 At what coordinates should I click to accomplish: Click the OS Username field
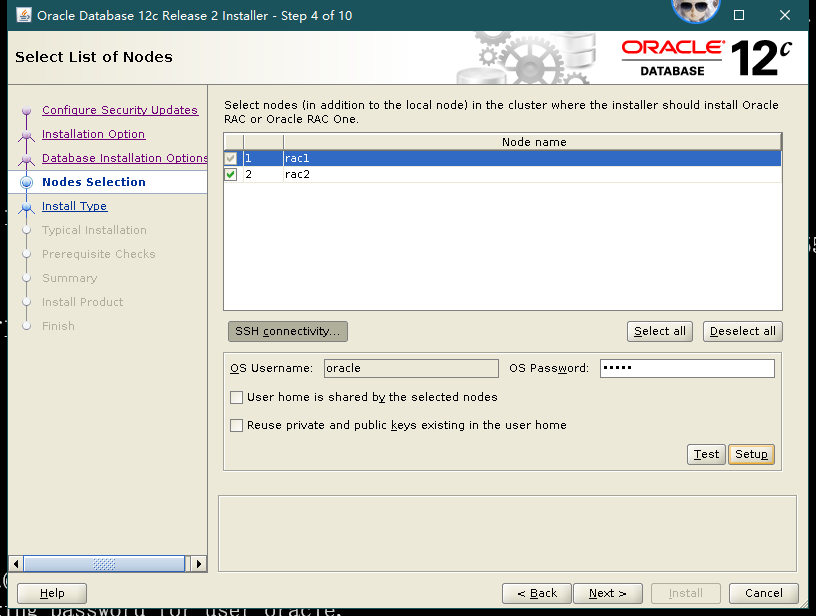pyautogui.click(x=411, y=368)
